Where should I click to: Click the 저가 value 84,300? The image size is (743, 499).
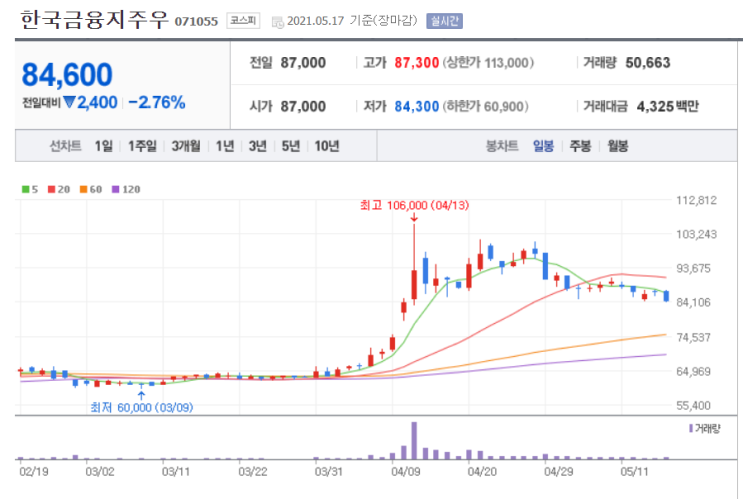click(x=417, y=106)
